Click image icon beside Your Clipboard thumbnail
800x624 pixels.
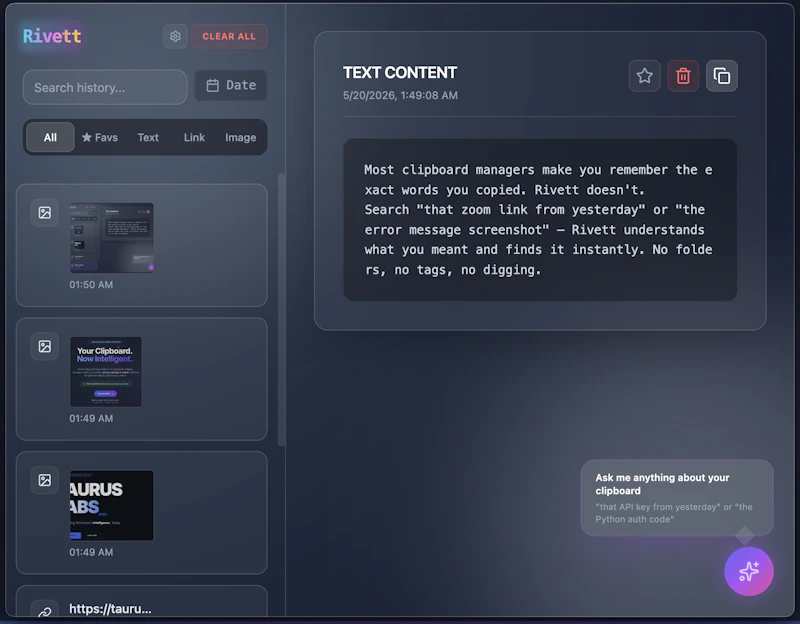tap(45, 346)
